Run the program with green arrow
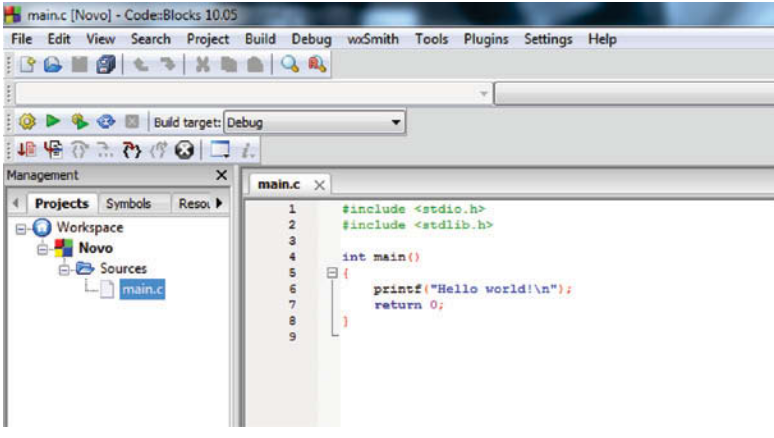 tap(52, 123)
